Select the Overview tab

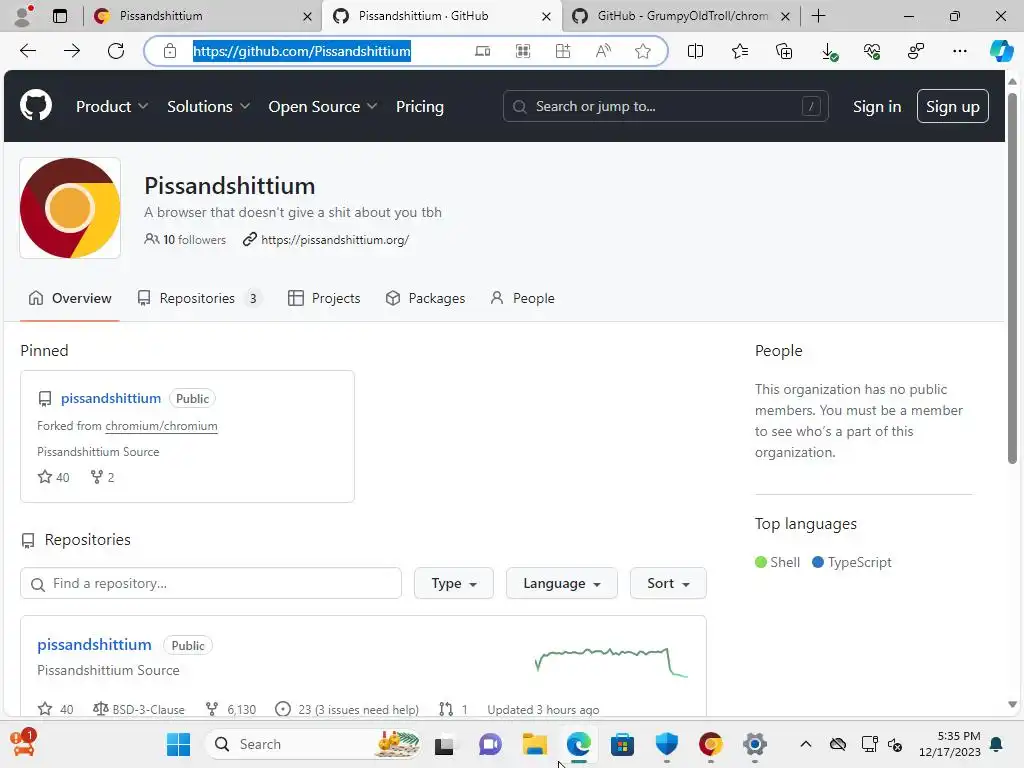click(70, 298)
